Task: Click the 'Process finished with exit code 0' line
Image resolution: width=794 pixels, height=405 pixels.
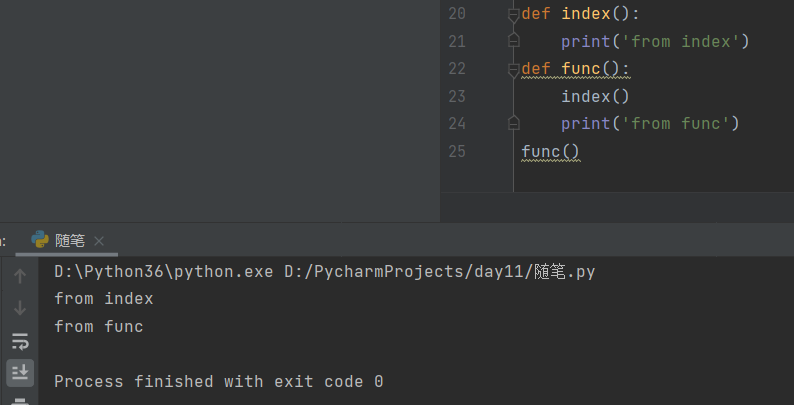Action: pos(218,381)
